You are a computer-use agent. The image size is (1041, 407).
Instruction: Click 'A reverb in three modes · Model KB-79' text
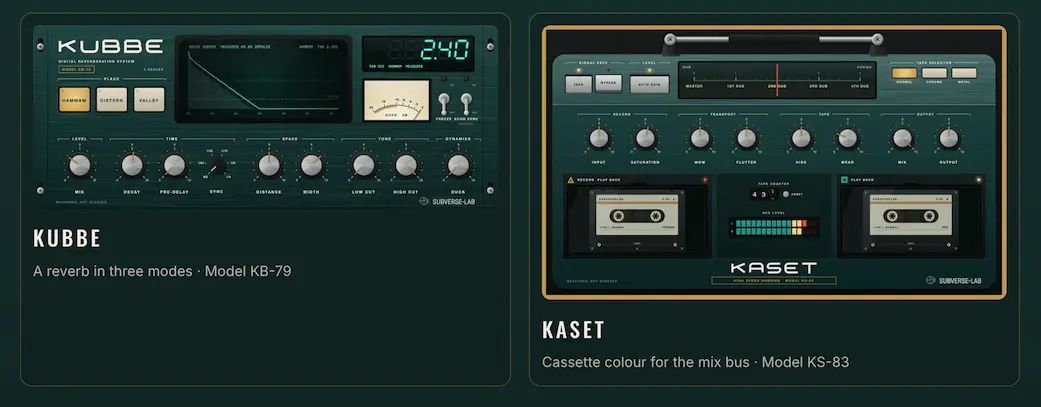162,271
